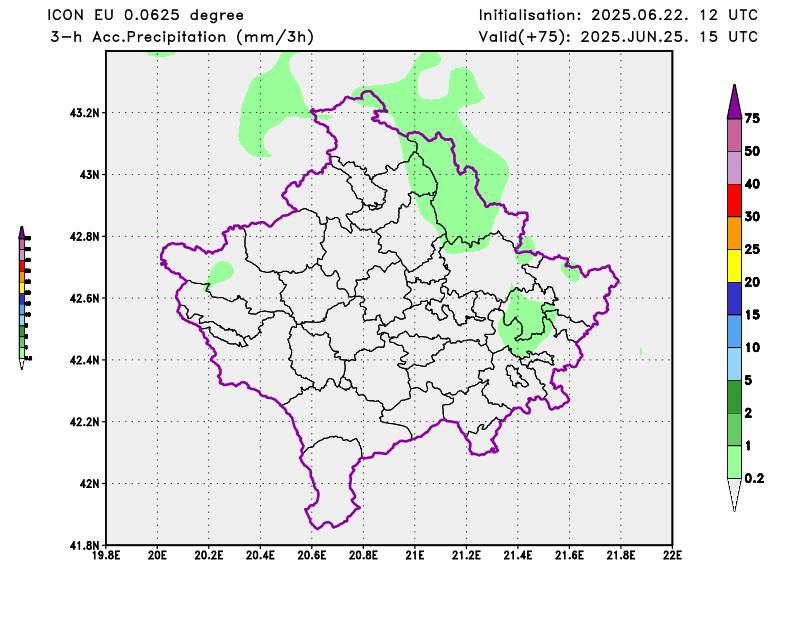Click the legend value label '20'
Image resolution: width=800 pixels, height=618 pixels.
click(x=752, y=282)
